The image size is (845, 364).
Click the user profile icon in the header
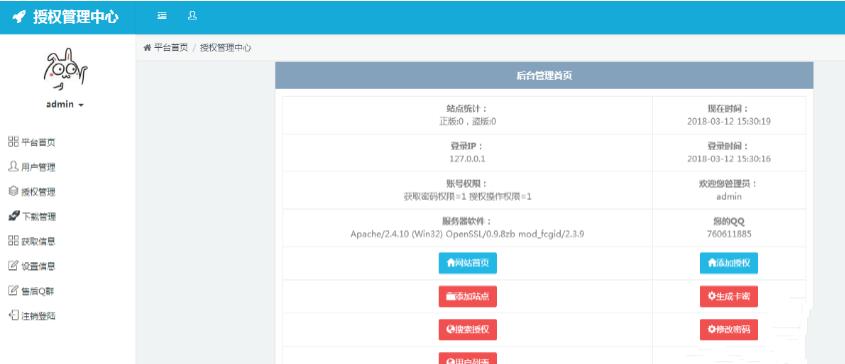tap(192, 16)
